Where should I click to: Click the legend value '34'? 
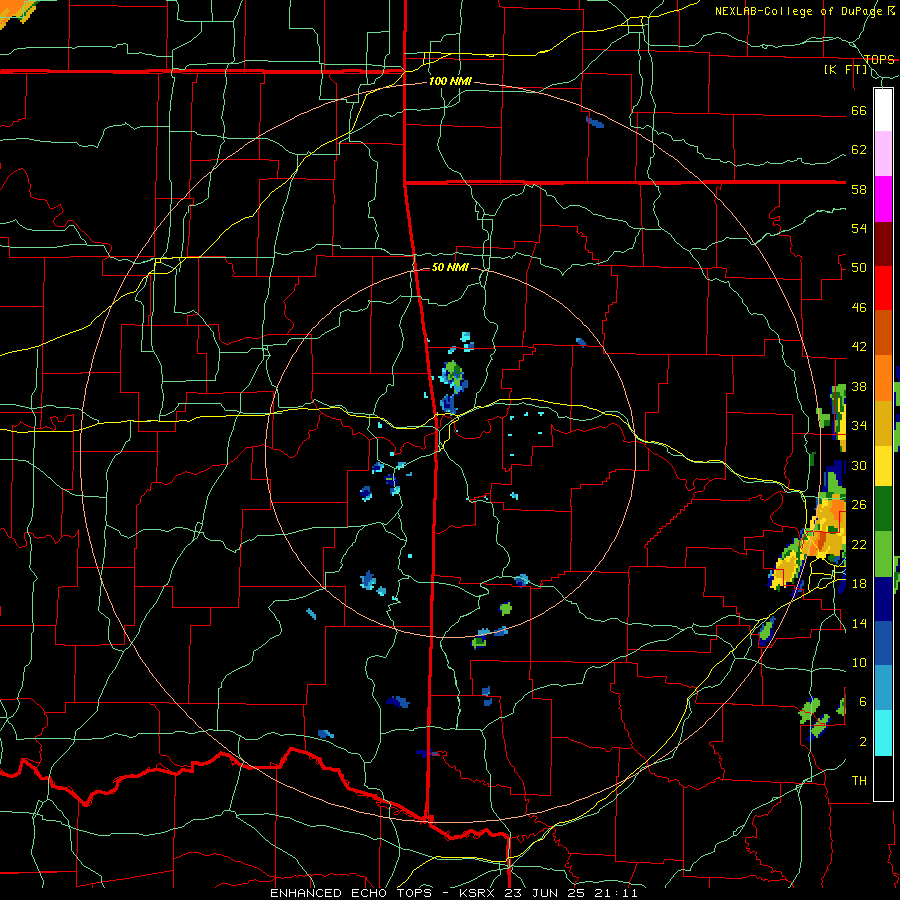tap(859, 426)
